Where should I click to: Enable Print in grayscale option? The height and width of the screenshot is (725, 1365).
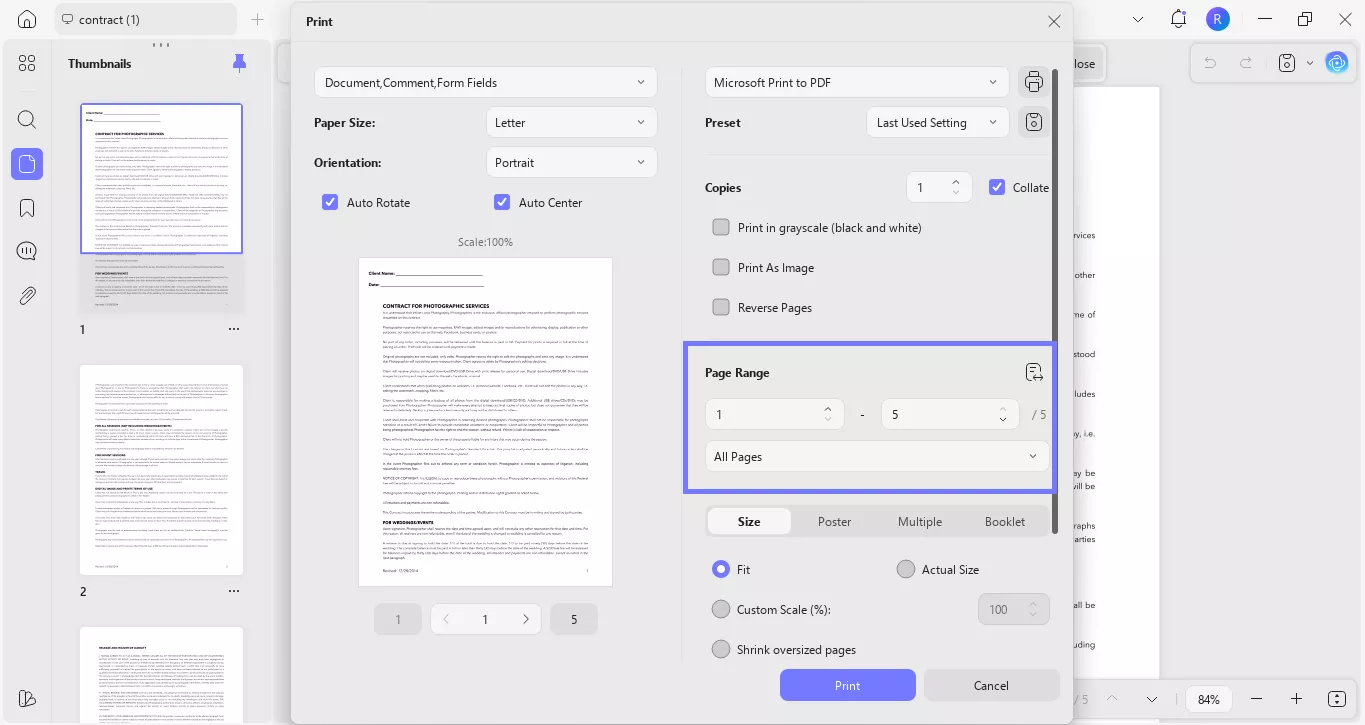tap(721, 227)
